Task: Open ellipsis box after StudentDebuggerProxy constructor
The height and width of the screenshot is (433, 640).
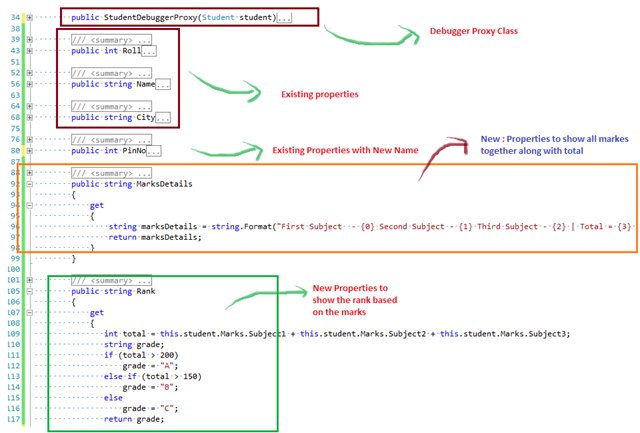Action: (x=284, y=19)
